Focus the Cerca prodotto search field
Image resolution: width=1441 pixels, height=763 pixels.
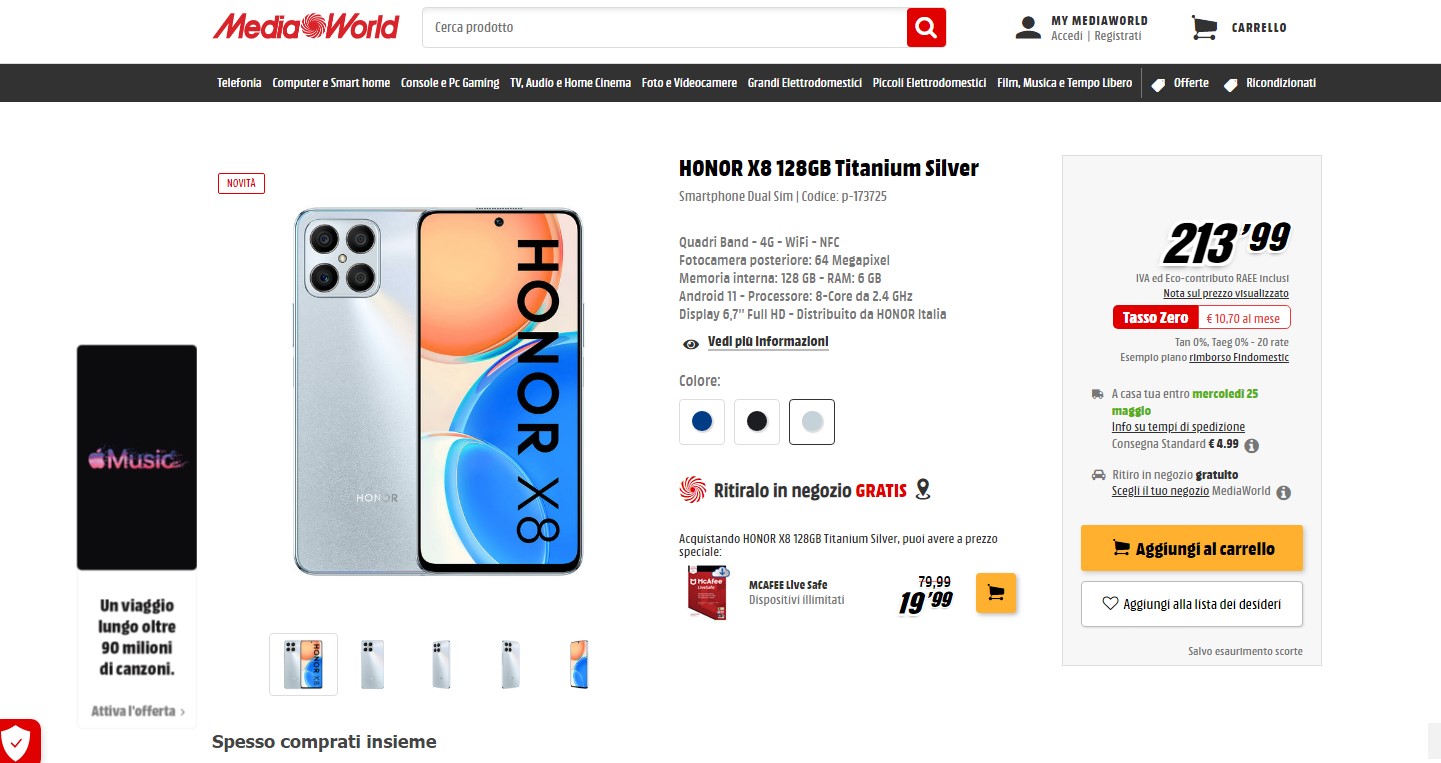pyautogui.click(x=664, y=27)
